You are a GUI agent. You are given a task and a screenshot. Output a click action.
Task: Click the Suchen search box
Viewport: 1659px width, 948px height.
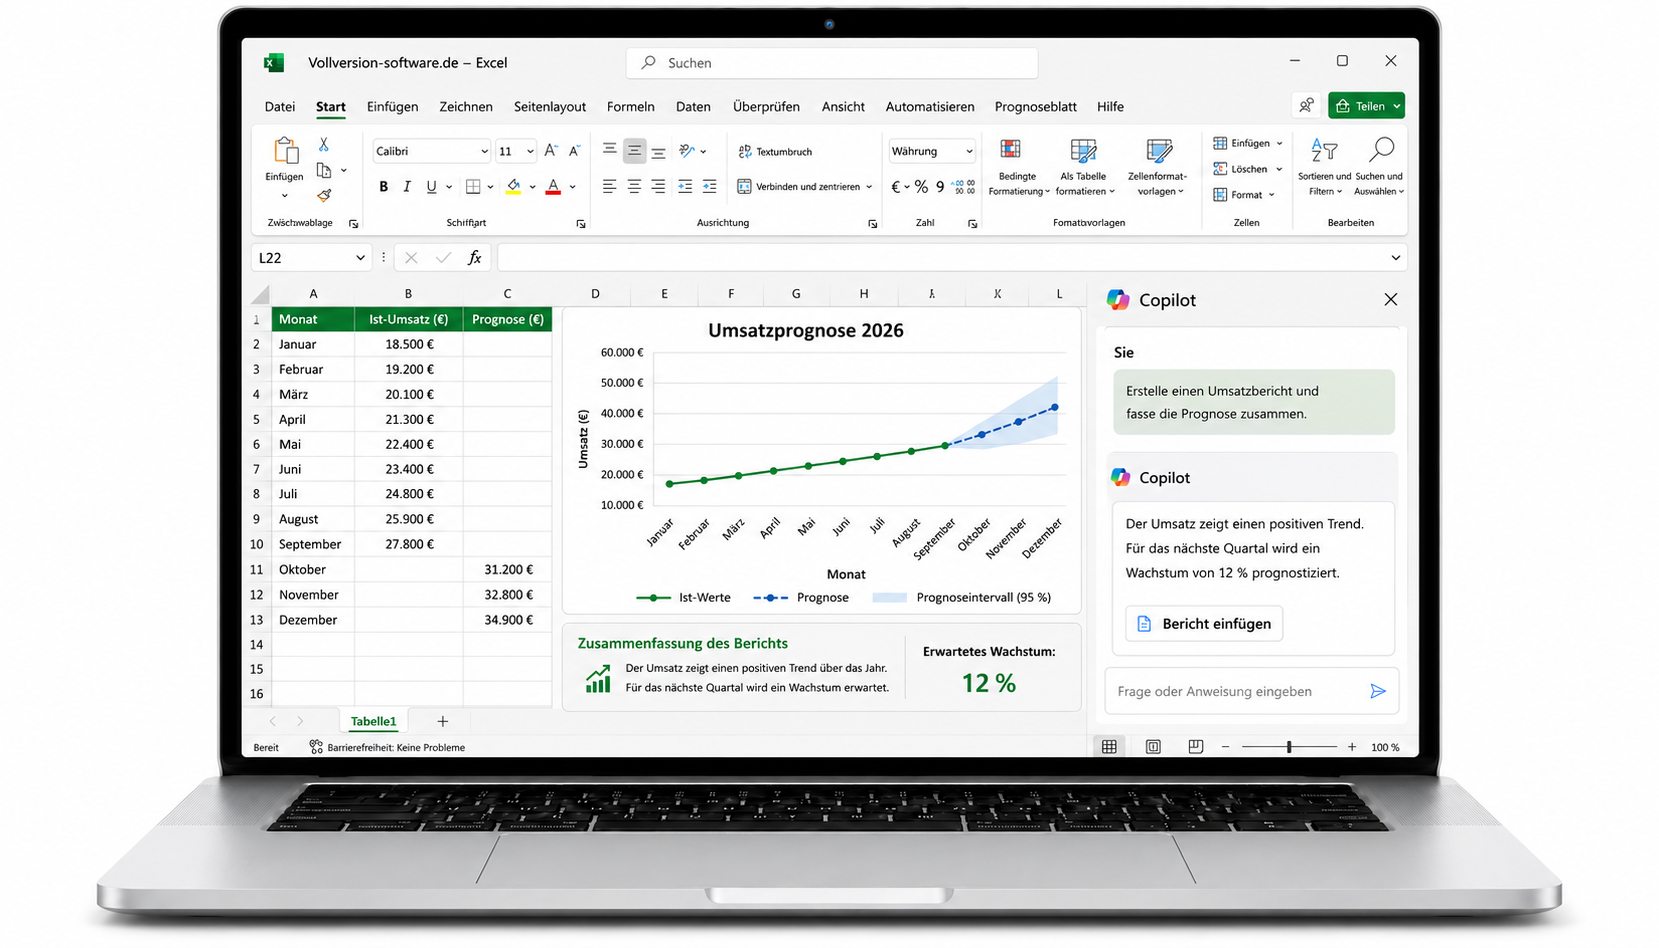(832, 62)
